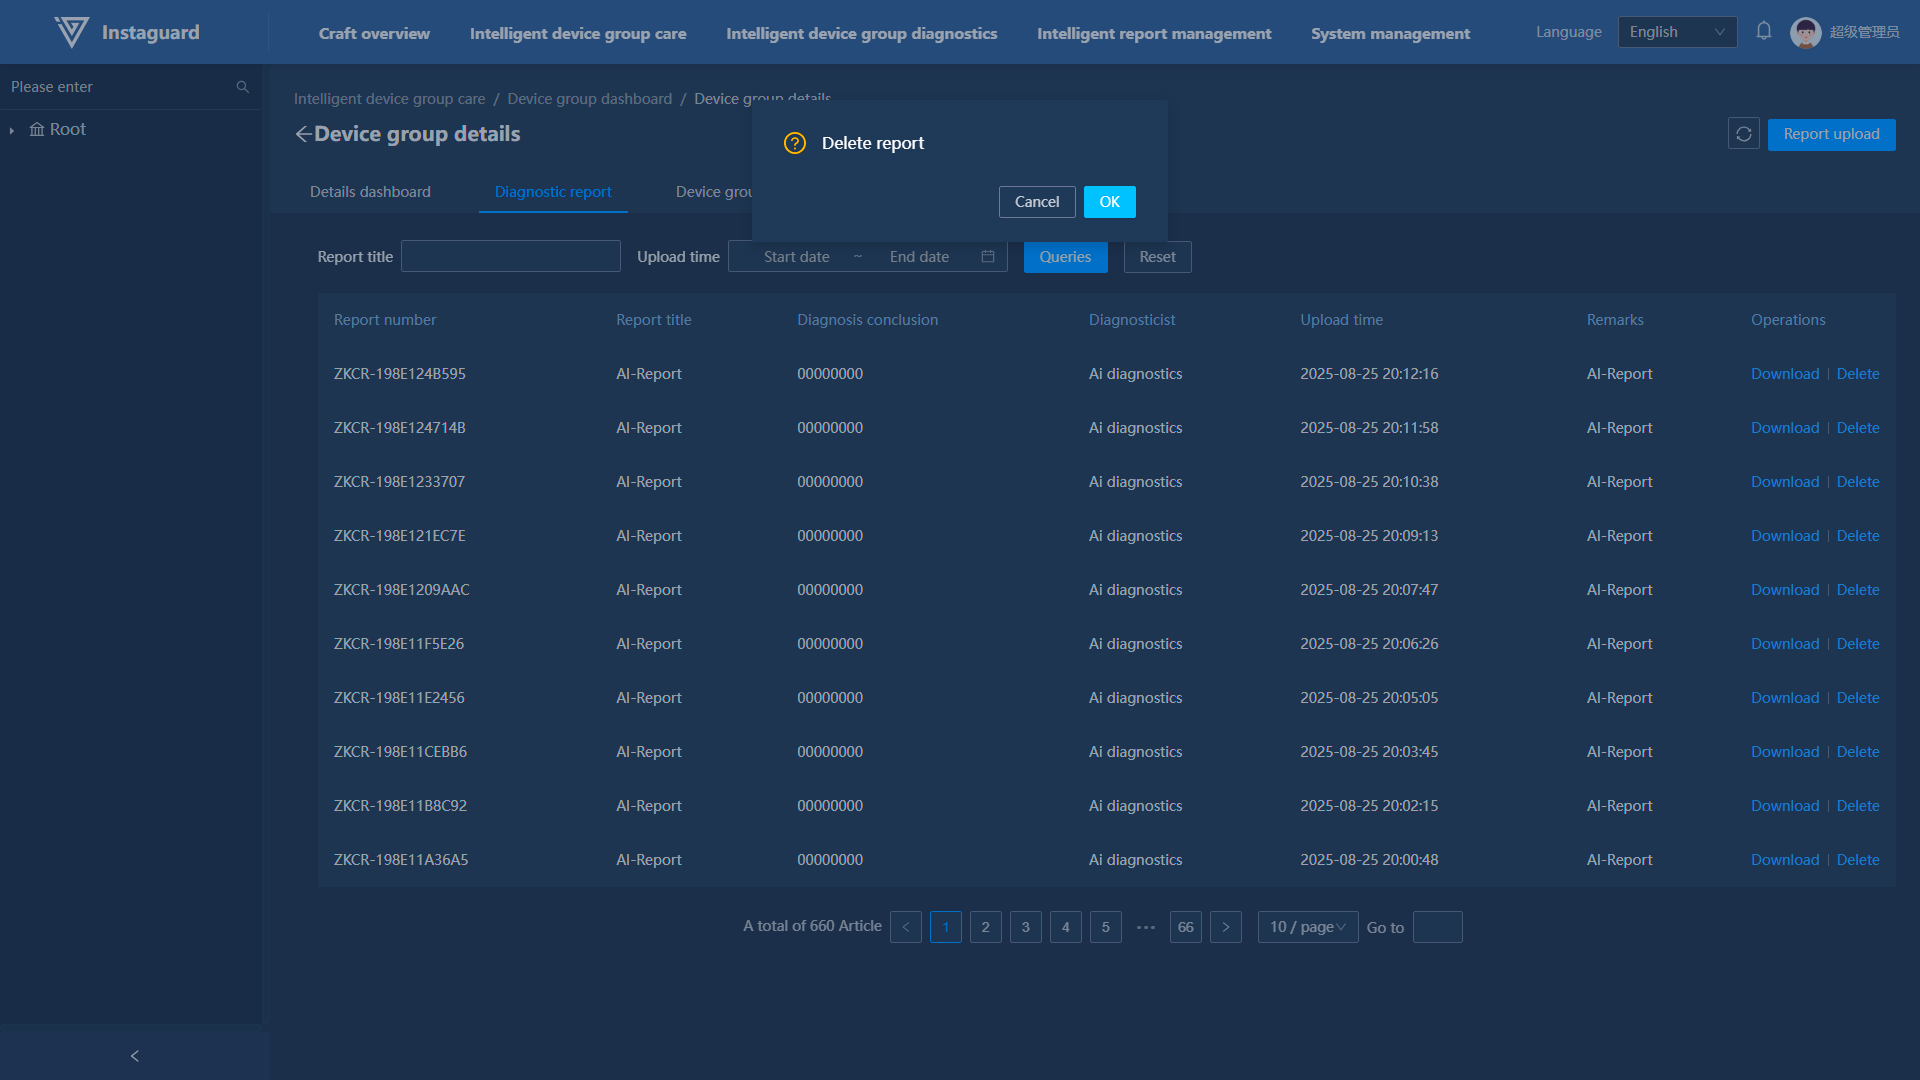Confirm delete by pressing OK
The image size is (1920, 1080).
tap(1109, 202)
